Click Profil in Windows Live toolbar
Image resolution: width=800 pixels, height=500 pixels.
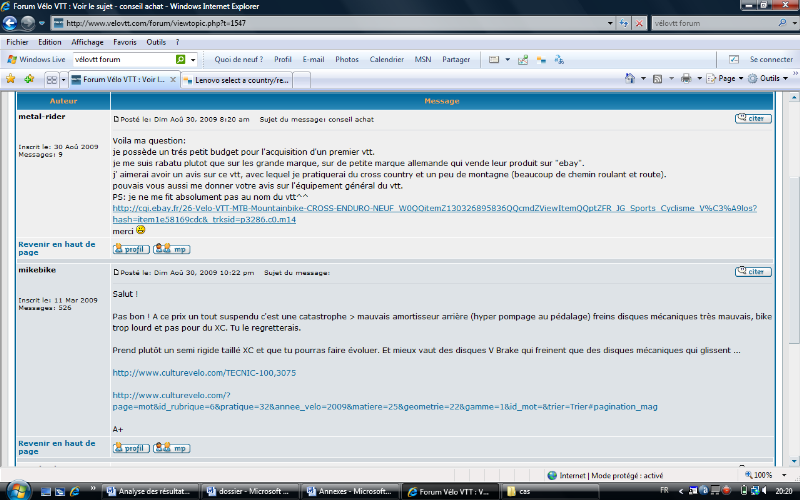pyautogui.click(x=283, y=60)
